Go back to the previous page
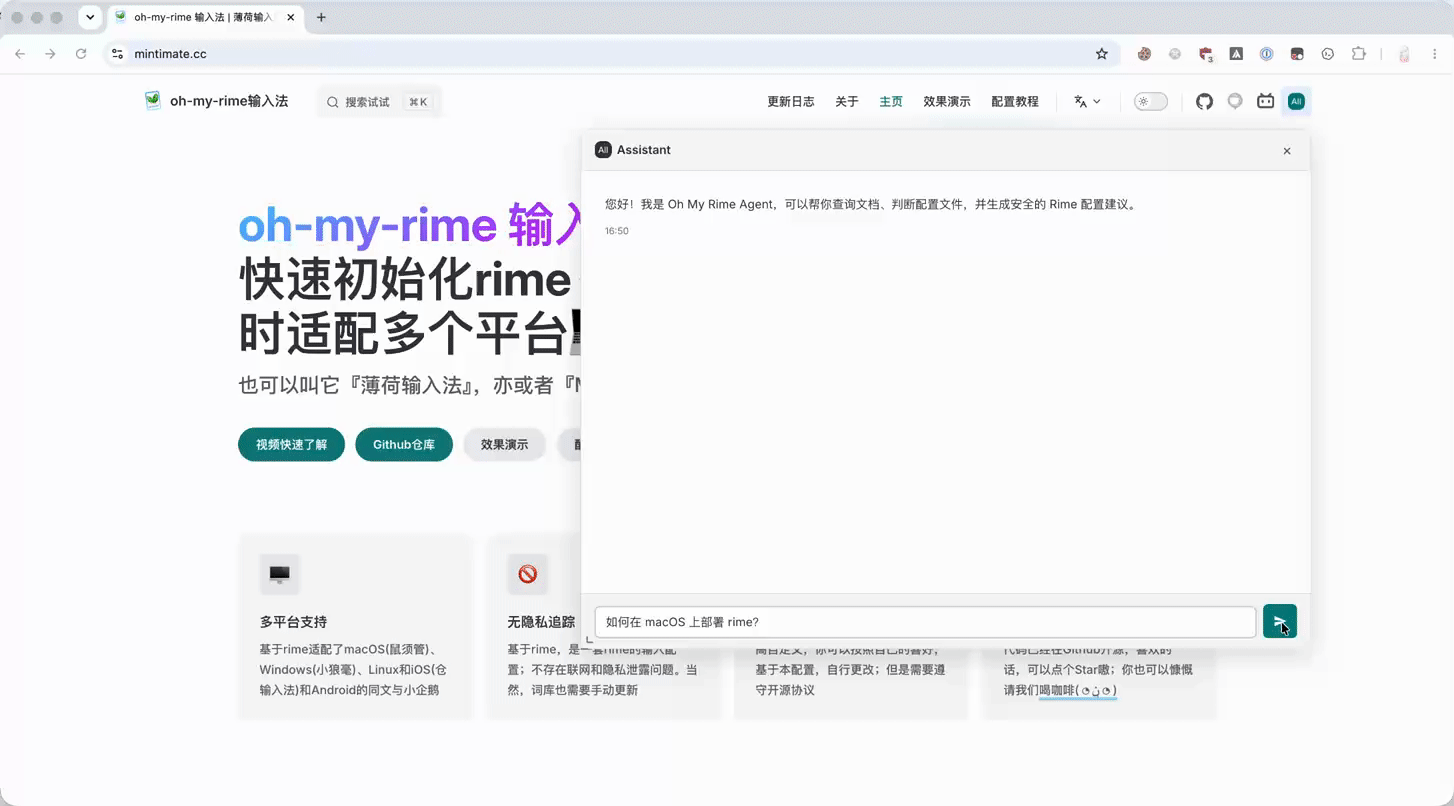Image resolution: width=1454 pixels, height=806 pixels. (20, 54)
